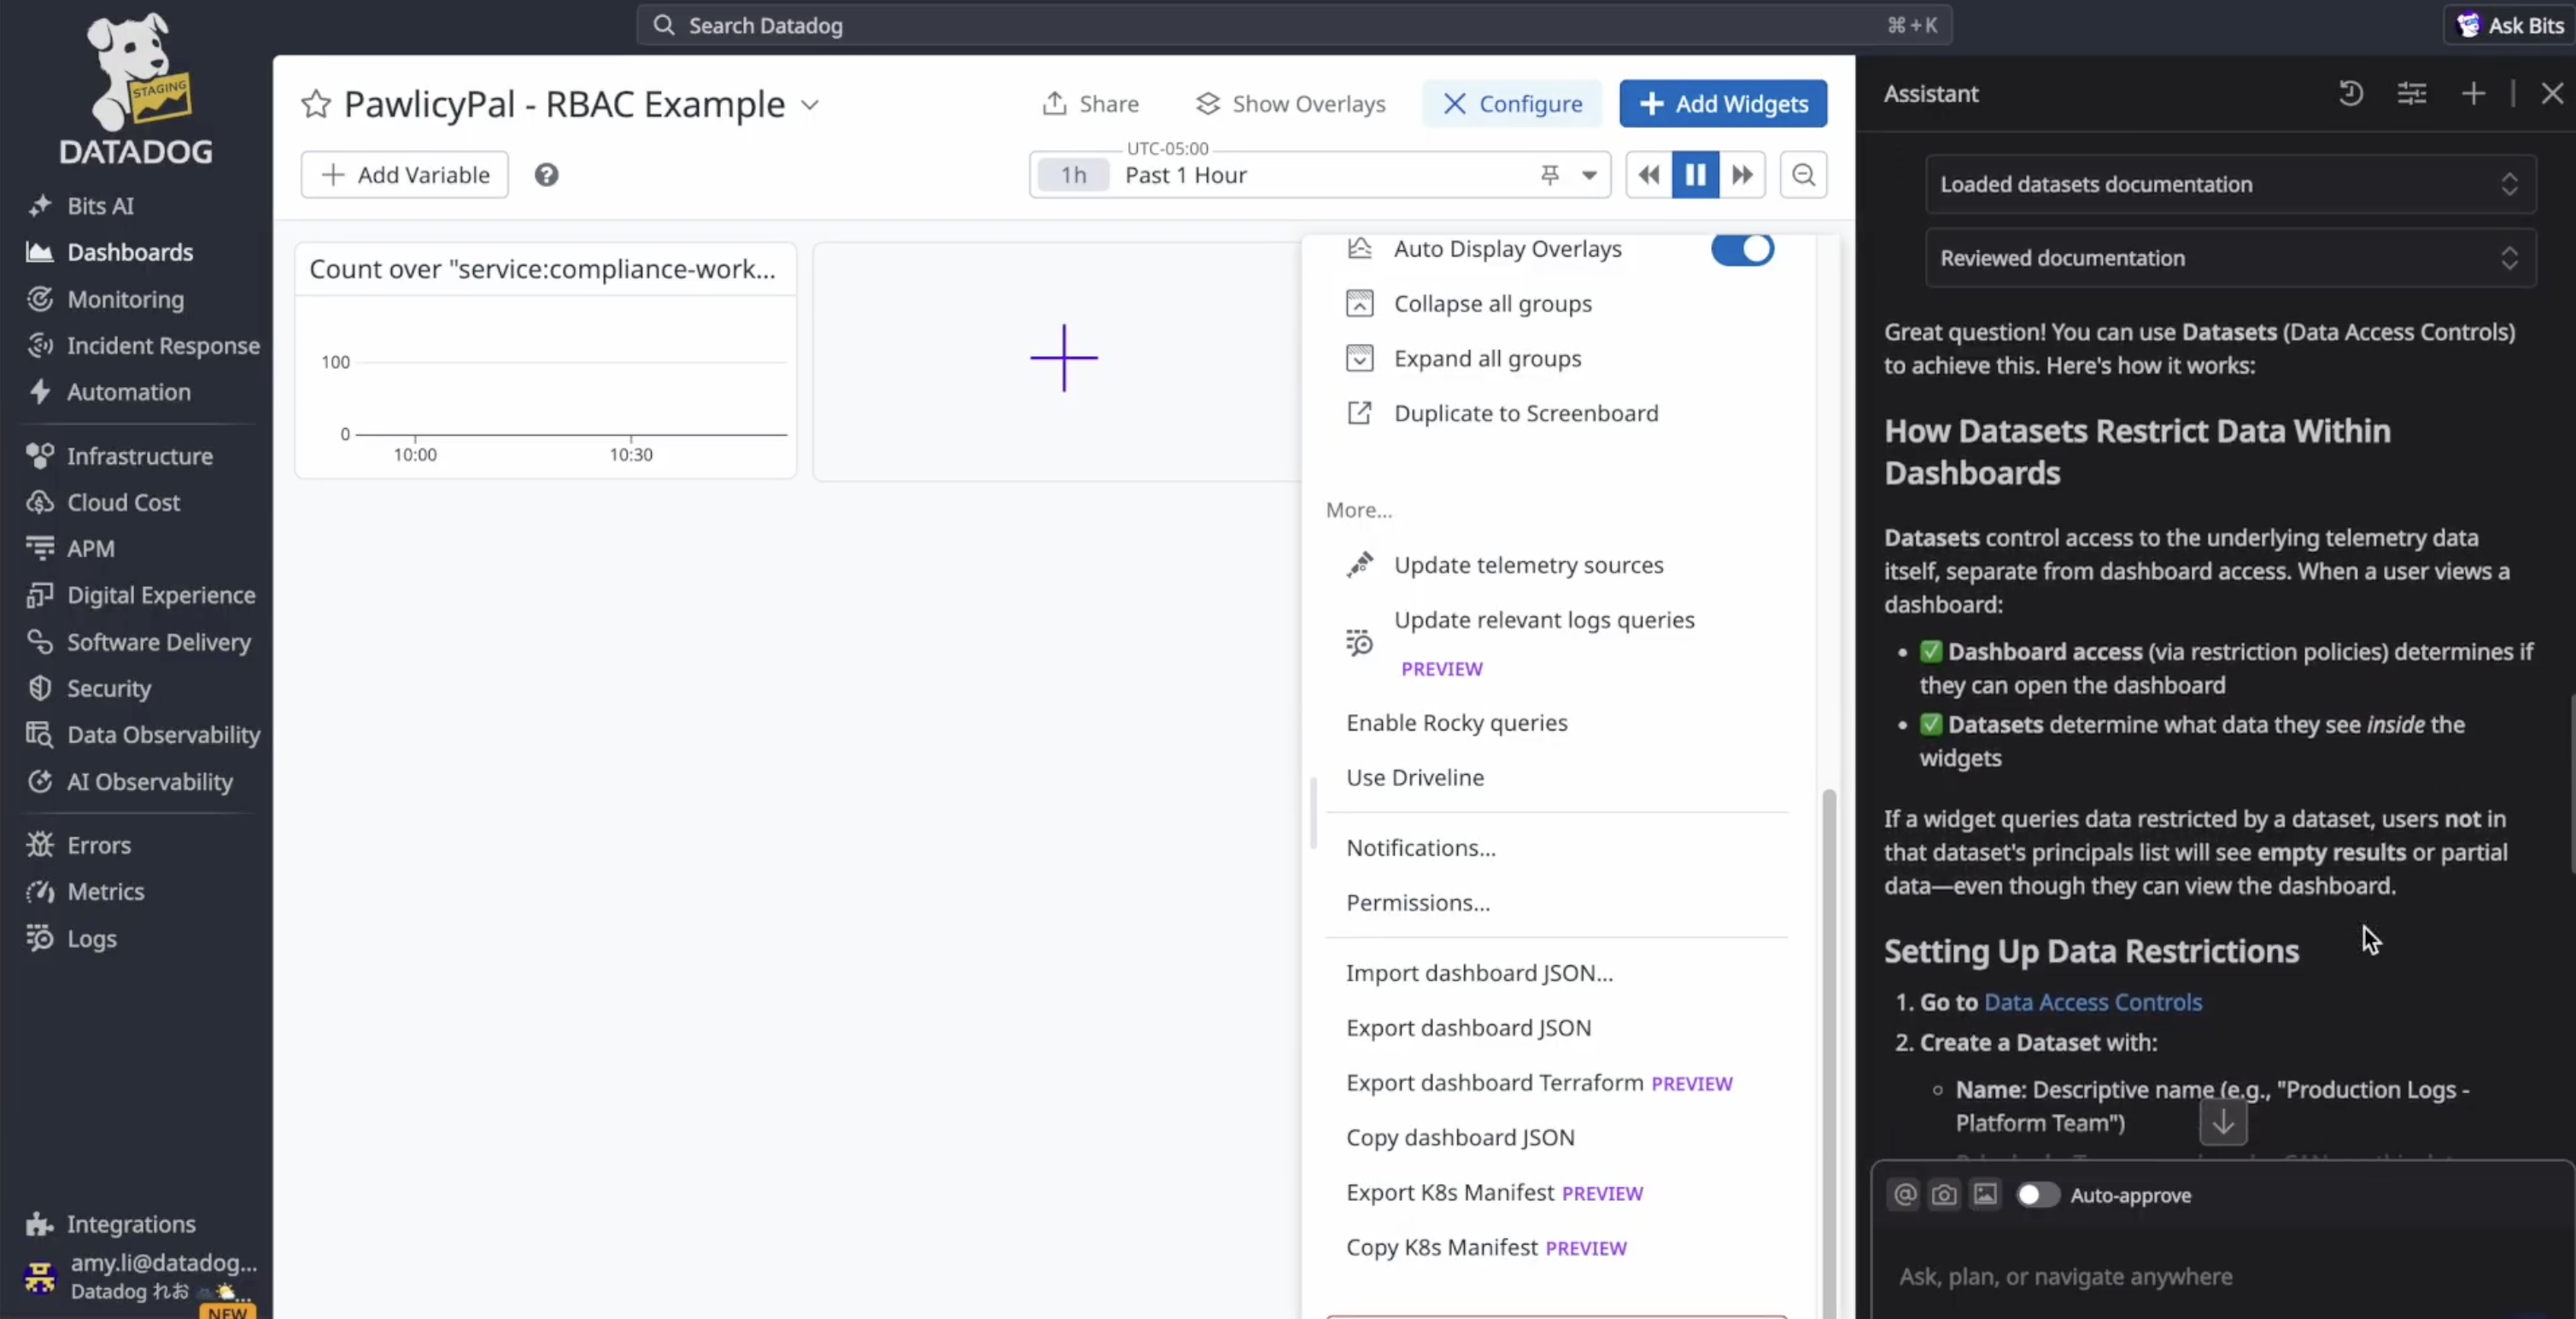This screenshot has width=2576, height=1319.
Task: Expand the time range dropdown arrow
Action: pos(1589,175)
